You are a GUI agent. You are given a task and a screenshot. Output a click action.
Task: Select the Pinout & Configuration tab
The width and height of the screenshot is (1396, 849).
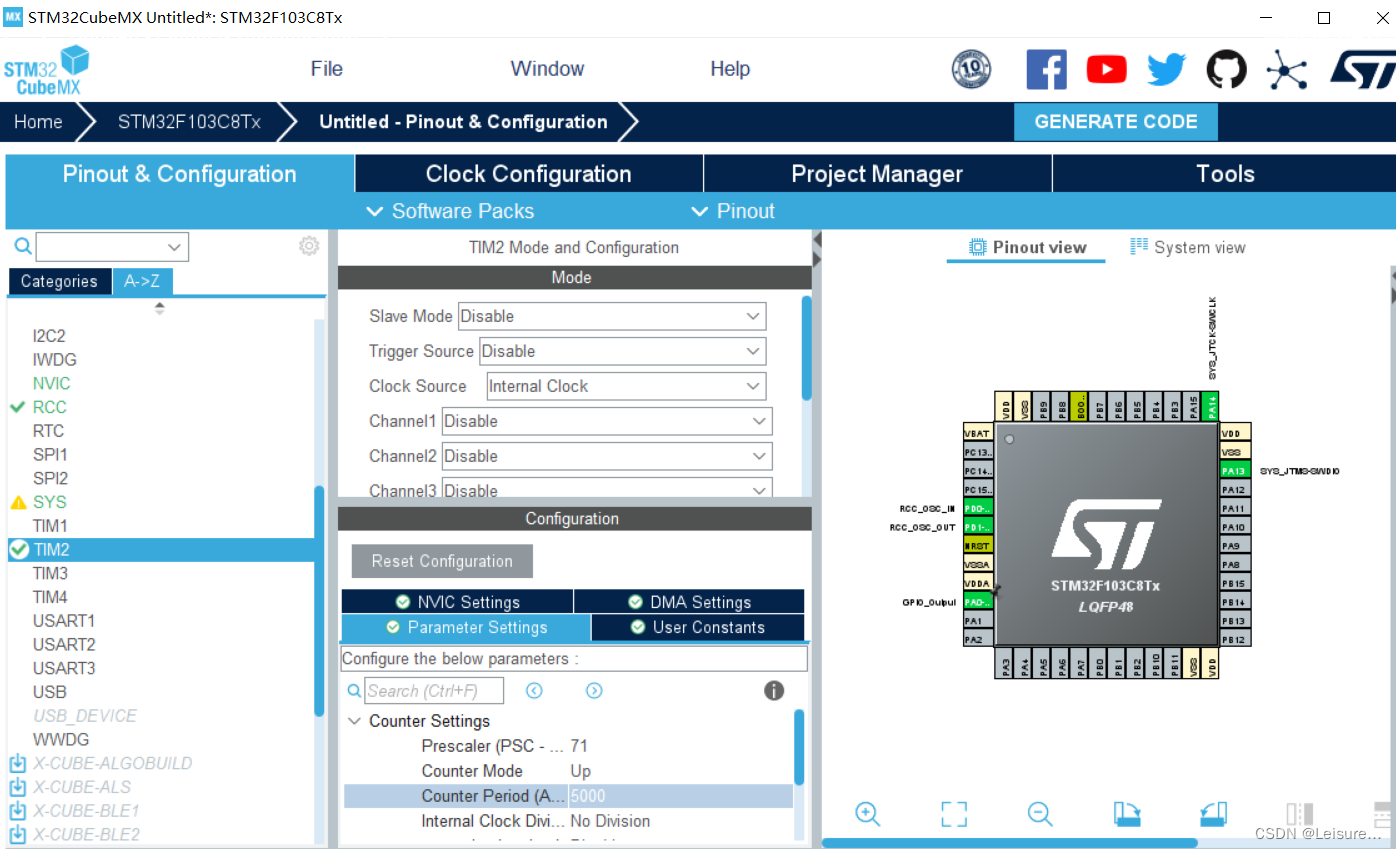180,174
